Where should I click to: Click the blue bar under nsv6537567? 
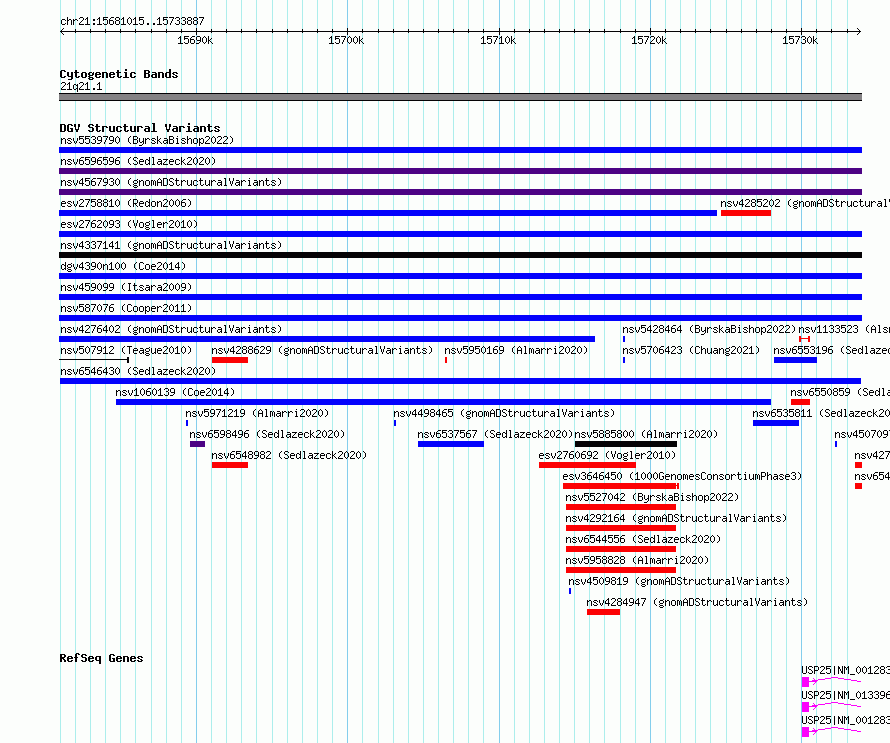click(x=451, y=444)
